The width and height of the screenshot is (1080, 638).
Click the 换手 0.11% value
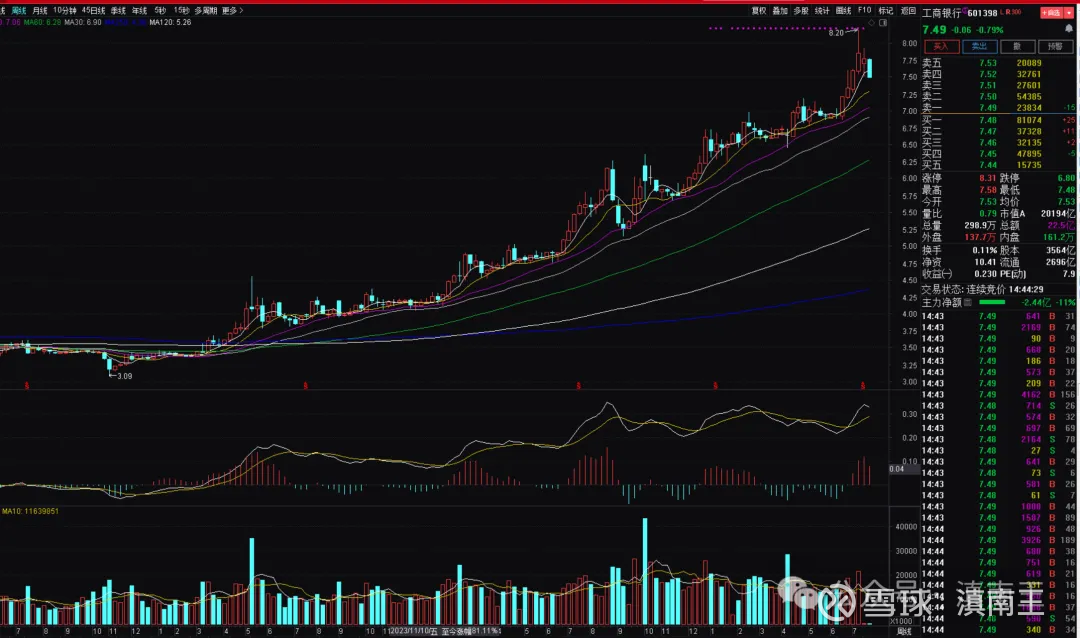click(984, 250)
